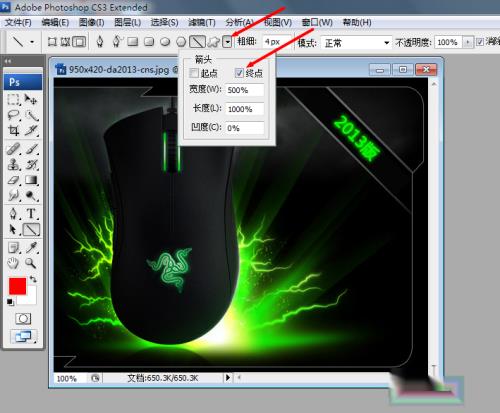
Task: Open the 编辑(E) menu
Action: [x=55, y=23]
